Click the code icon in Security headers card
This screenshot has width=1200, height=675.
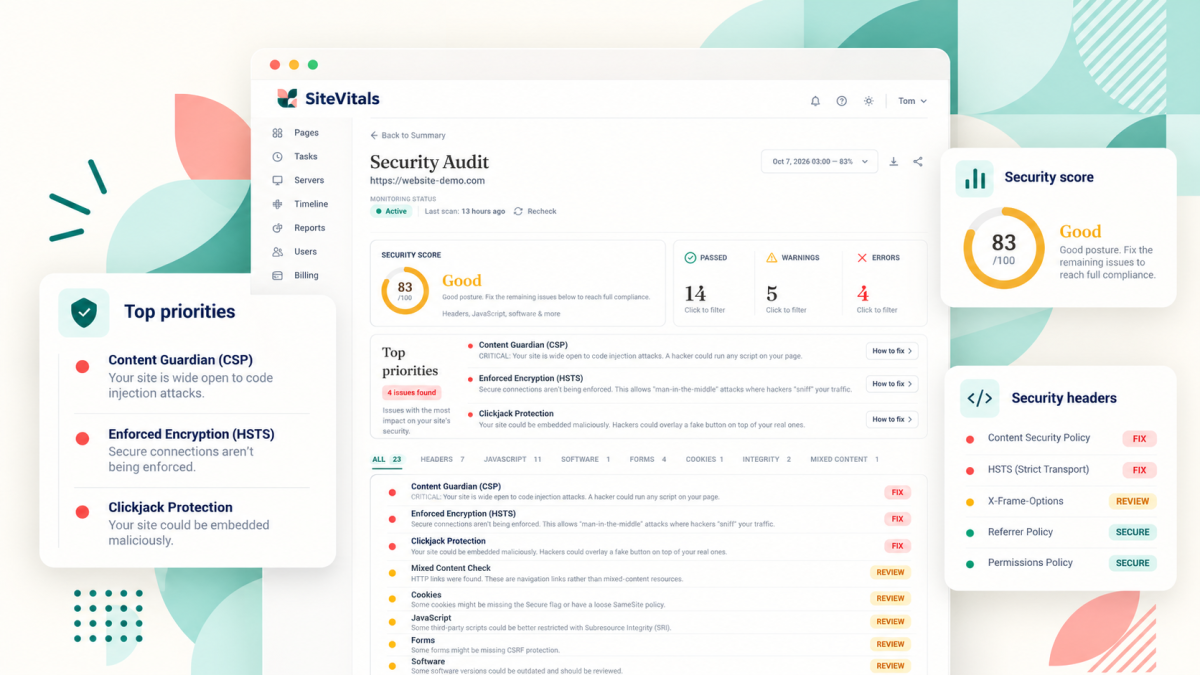(x=980, y=398)
